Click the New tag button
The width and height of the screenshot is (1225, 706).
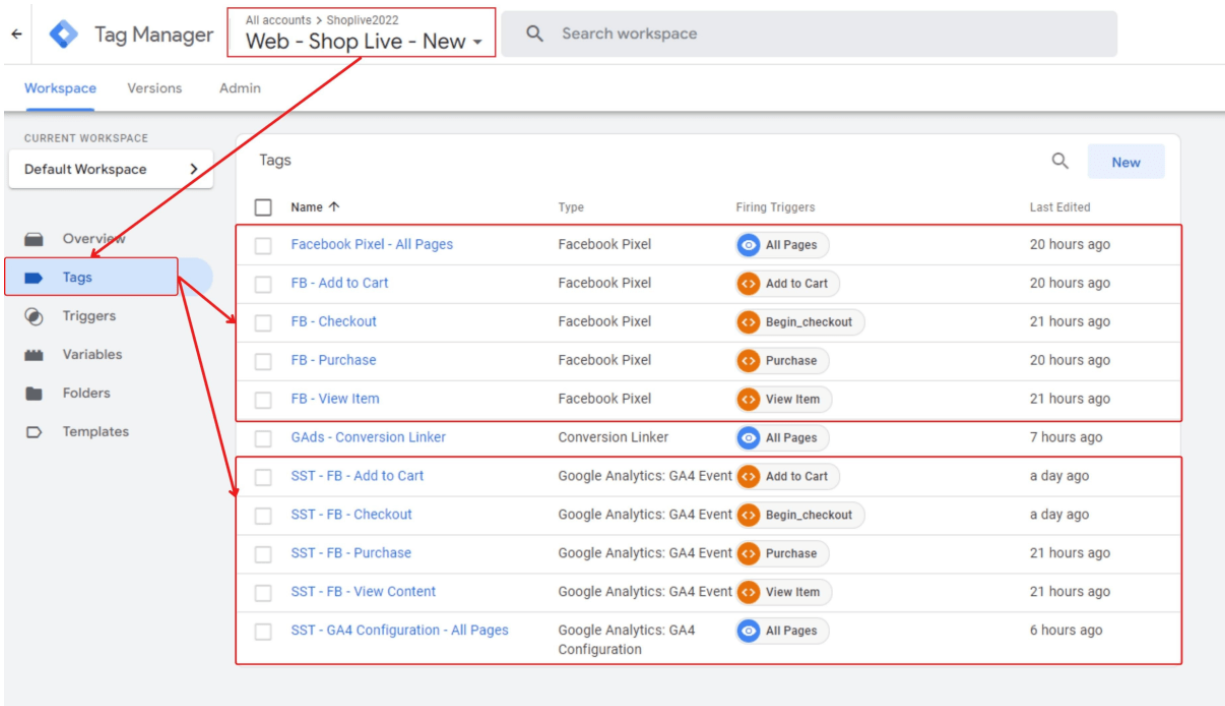click(x=1125, y=162)
